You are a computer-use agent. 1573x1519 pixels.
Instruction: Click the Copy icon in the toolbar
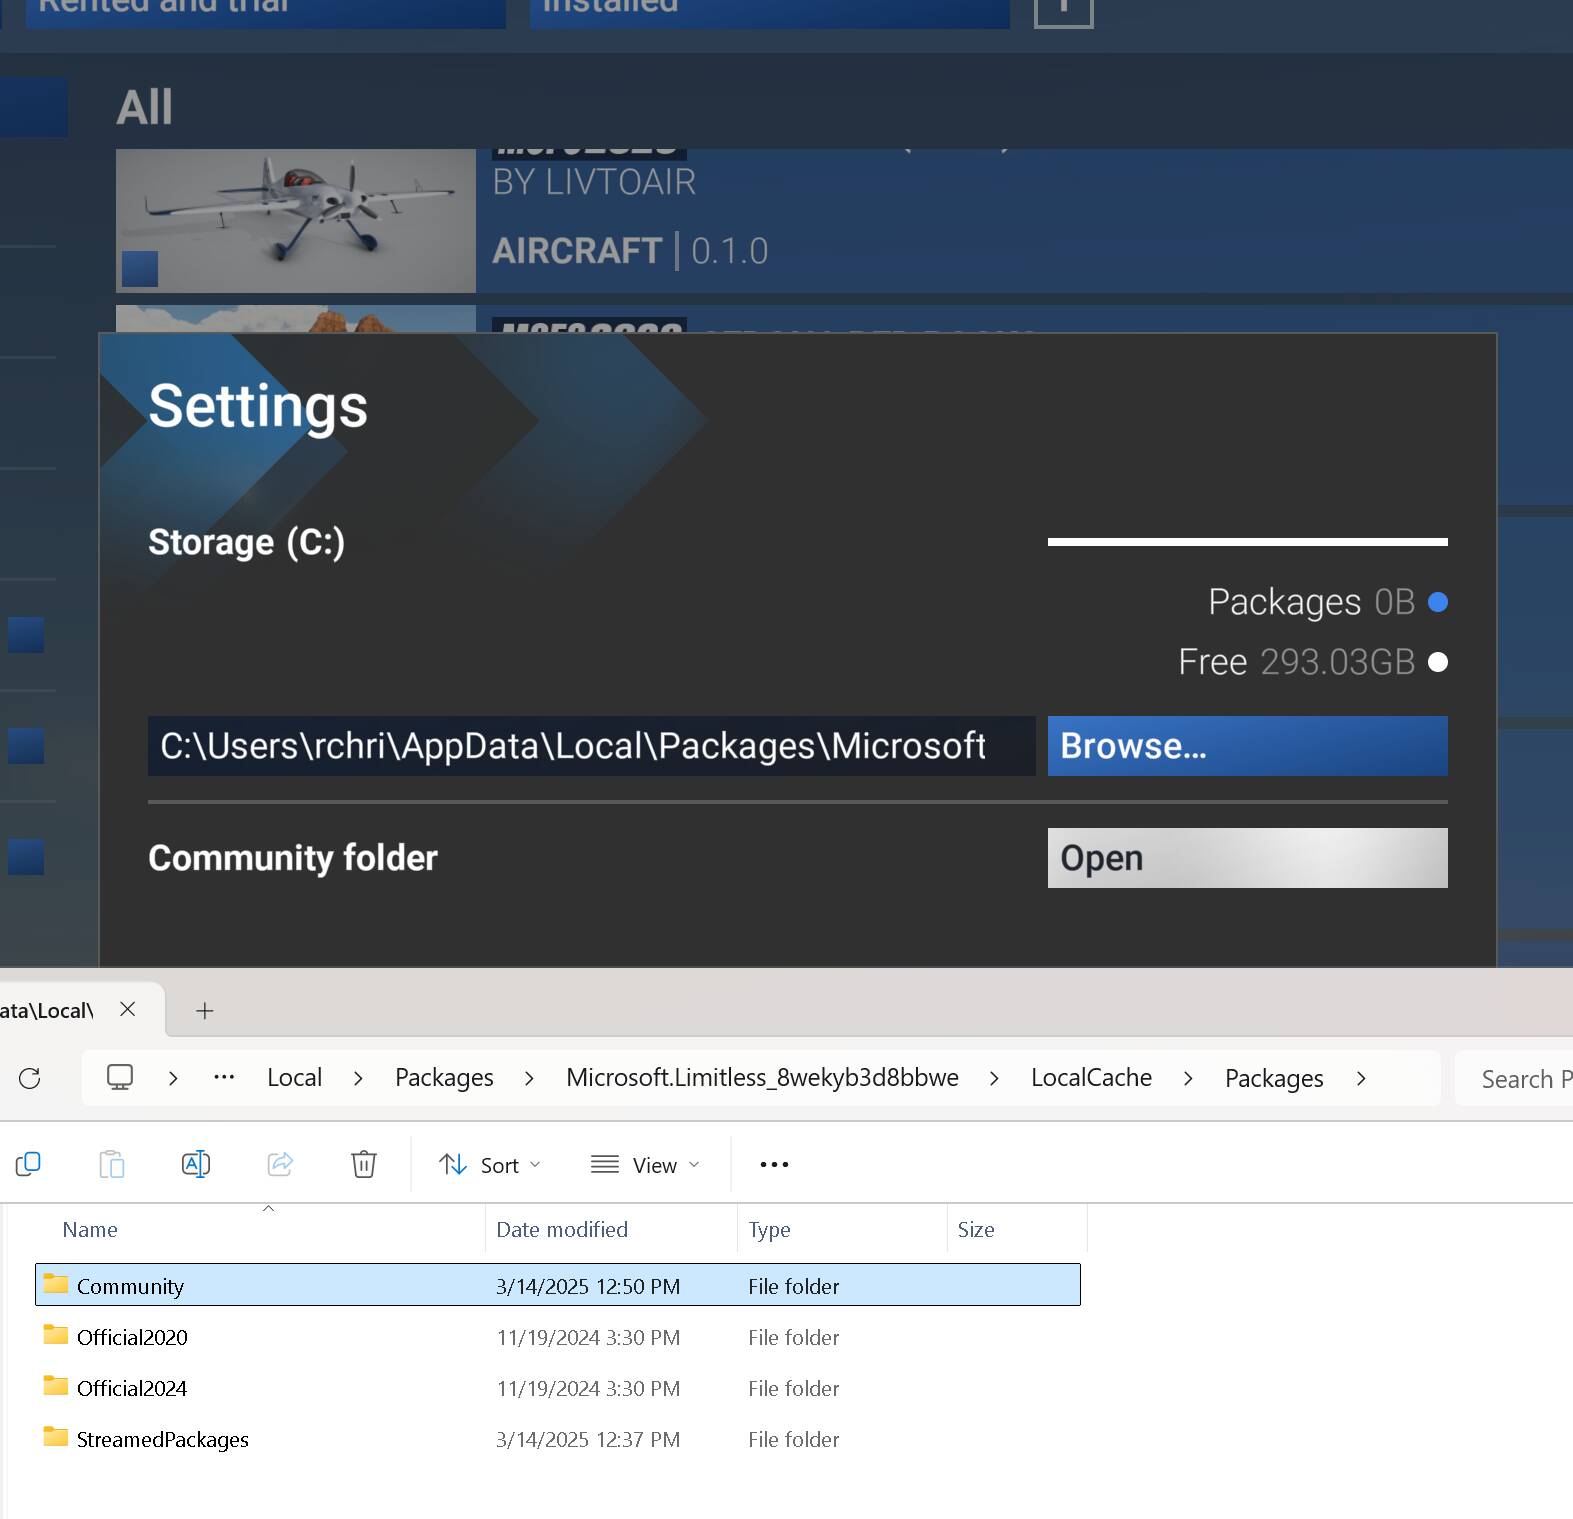click(x=28, y=1164)
